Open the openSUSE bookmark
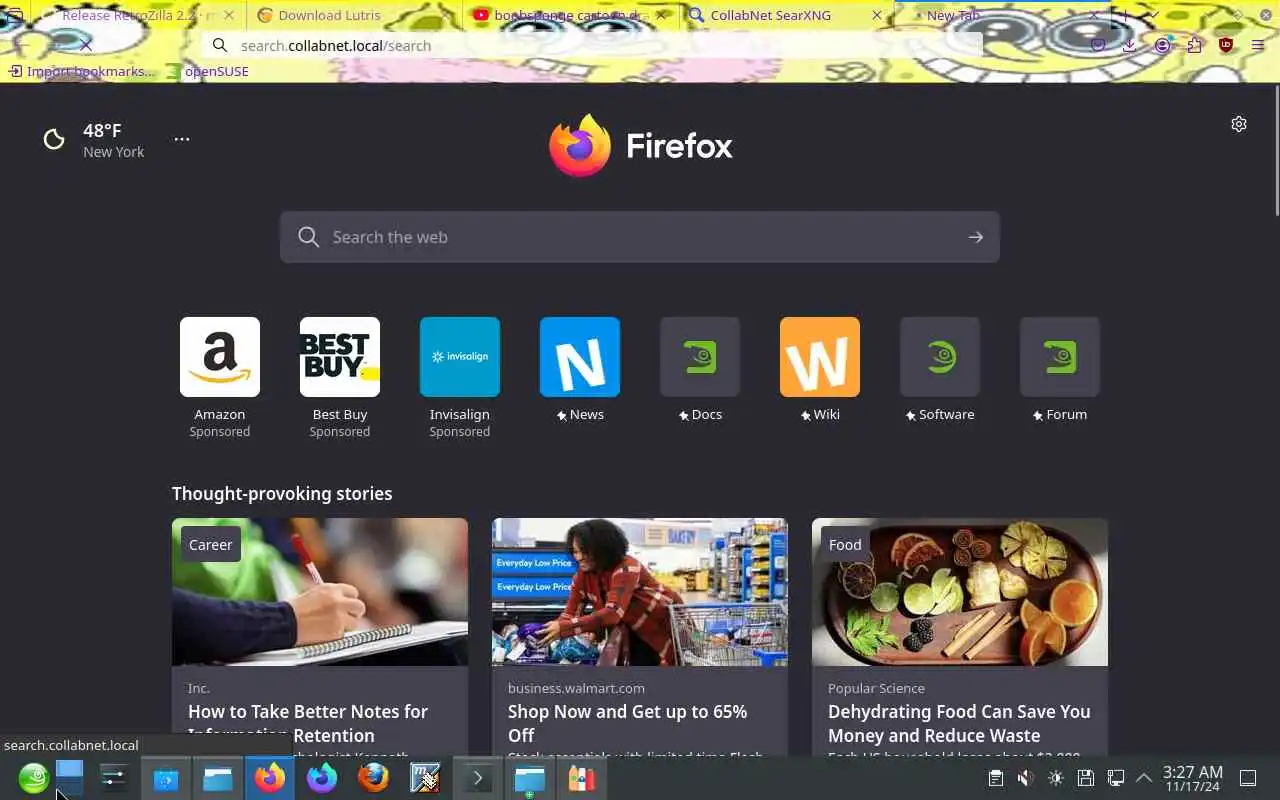Screen dimensions: 1280x800 pos(207,71)
